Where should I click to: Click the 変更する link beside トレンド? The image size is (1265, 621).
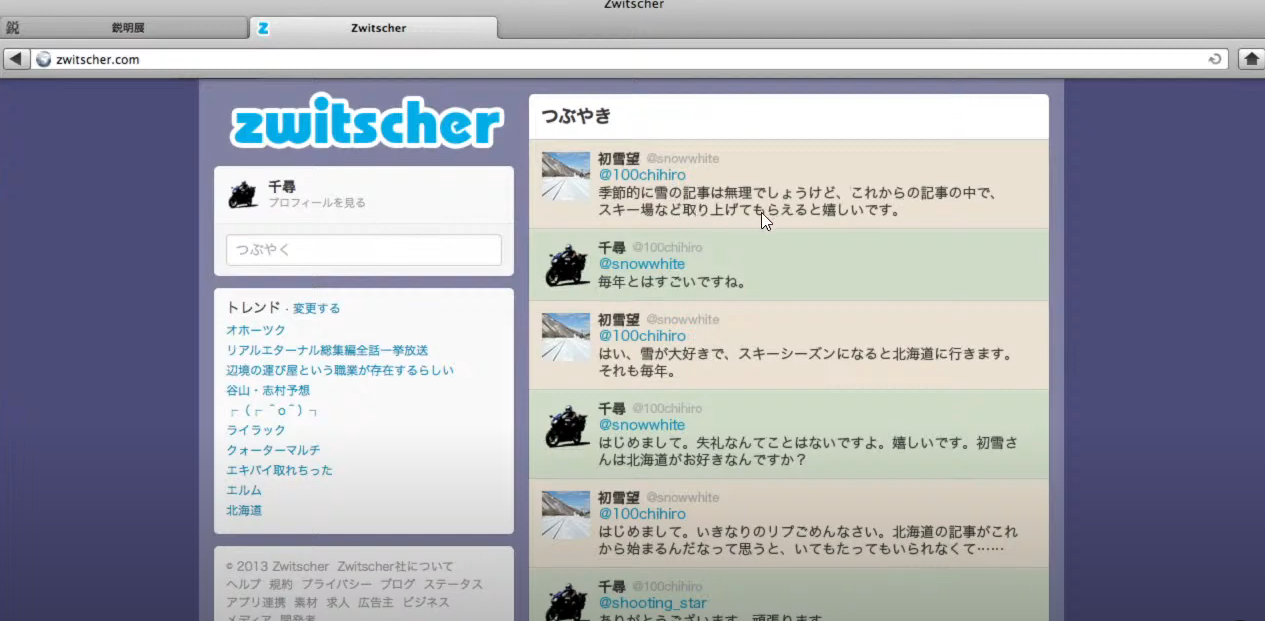[316, 308]
